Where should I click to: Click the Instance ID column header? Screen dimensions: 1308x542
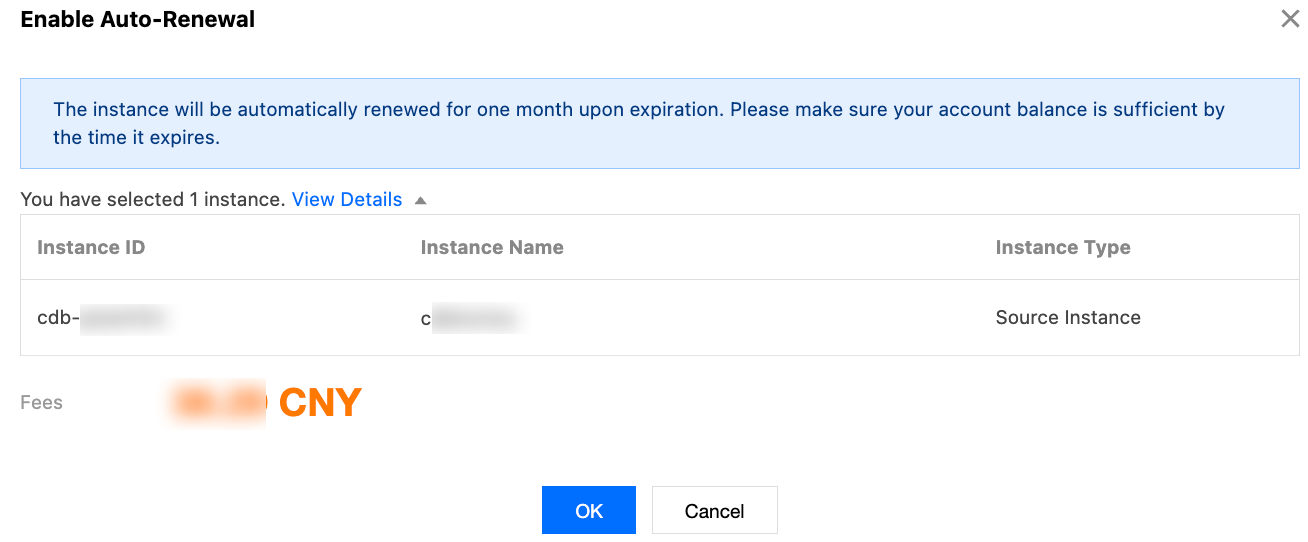click(x=91, y=247)
